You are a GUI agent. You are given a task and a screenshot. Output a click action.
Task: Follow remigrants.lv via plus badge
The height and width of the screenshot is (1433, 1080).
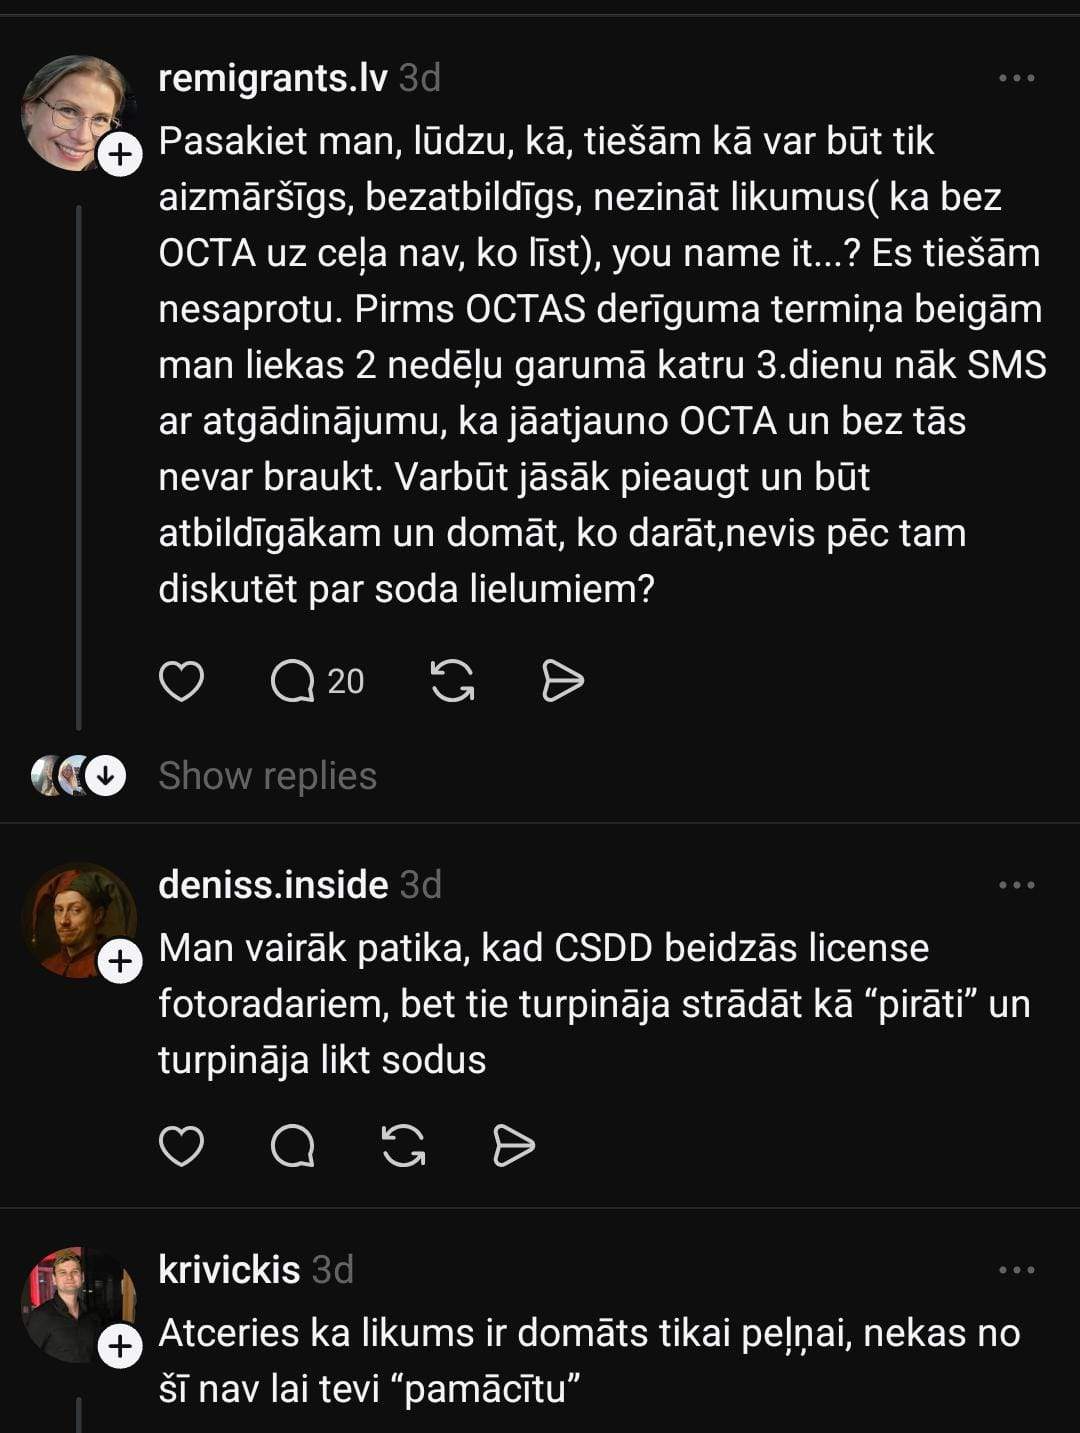[120, 155]
